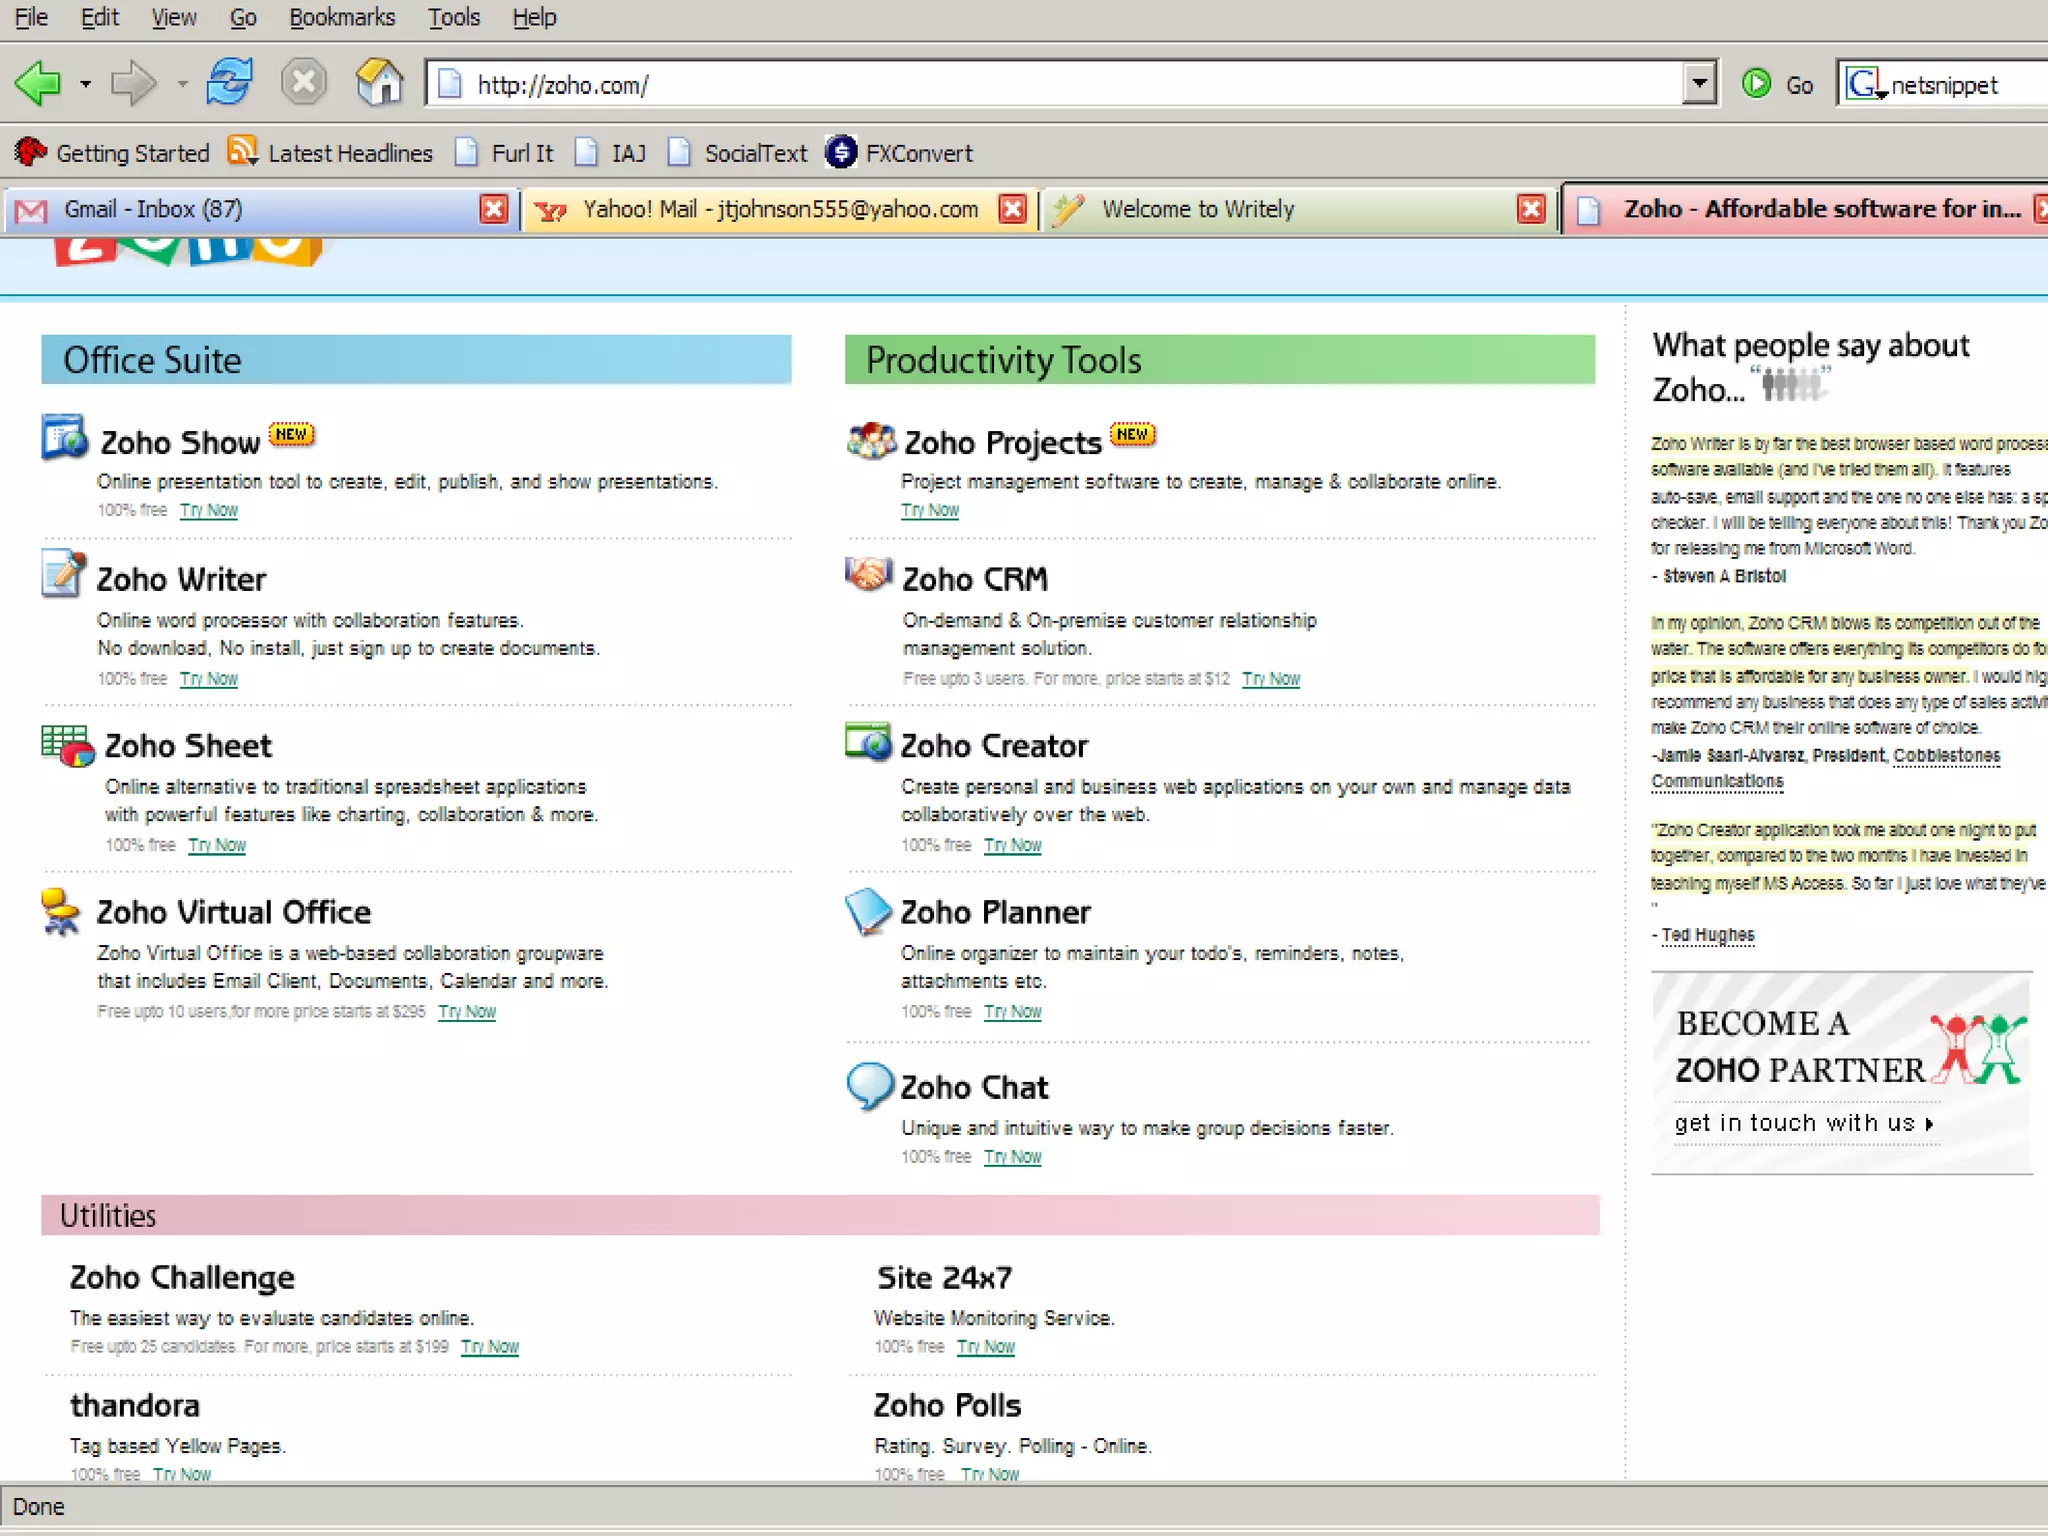Screen dimensions: 2048x1536
Task: Click Try Now under Zoho Writer
Action: click(x=209, y=679)
